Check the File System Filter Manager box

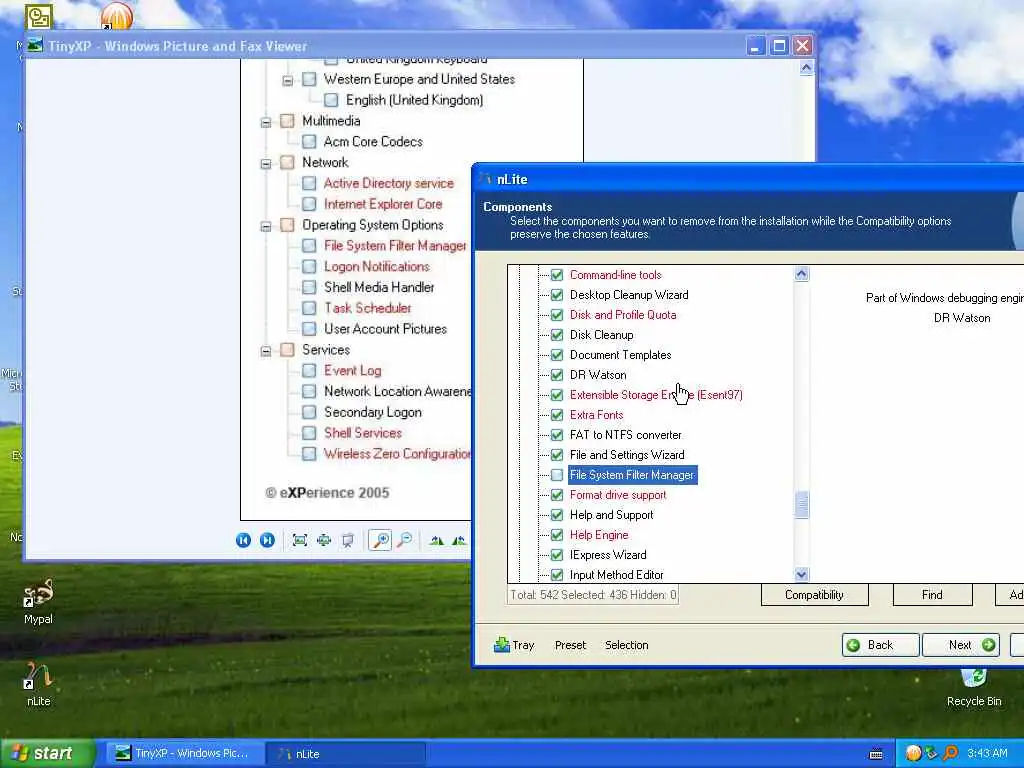(x=556, y=475)
